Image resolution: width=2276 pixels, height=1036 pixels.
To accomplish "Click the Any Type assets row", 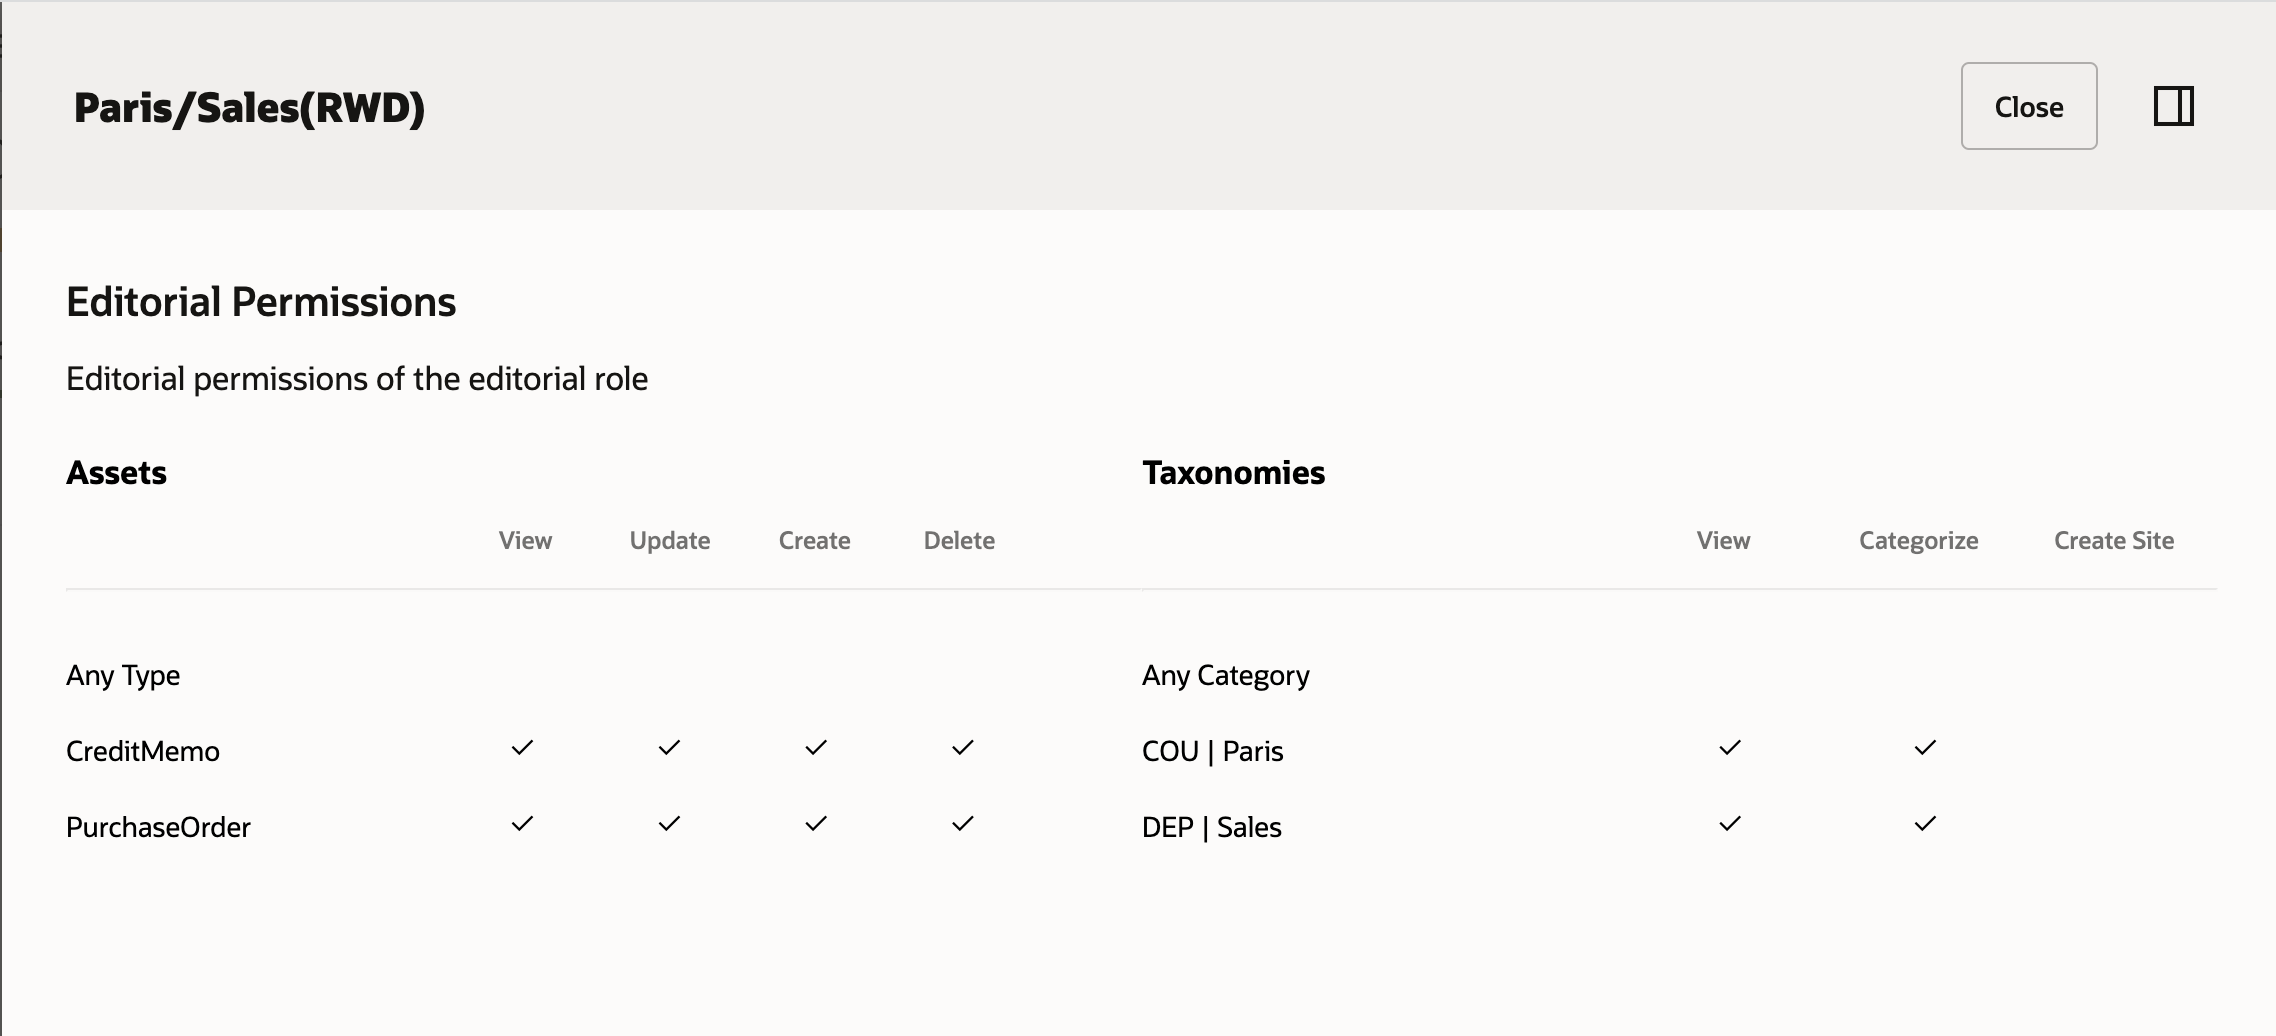I will tap(123, 675).
